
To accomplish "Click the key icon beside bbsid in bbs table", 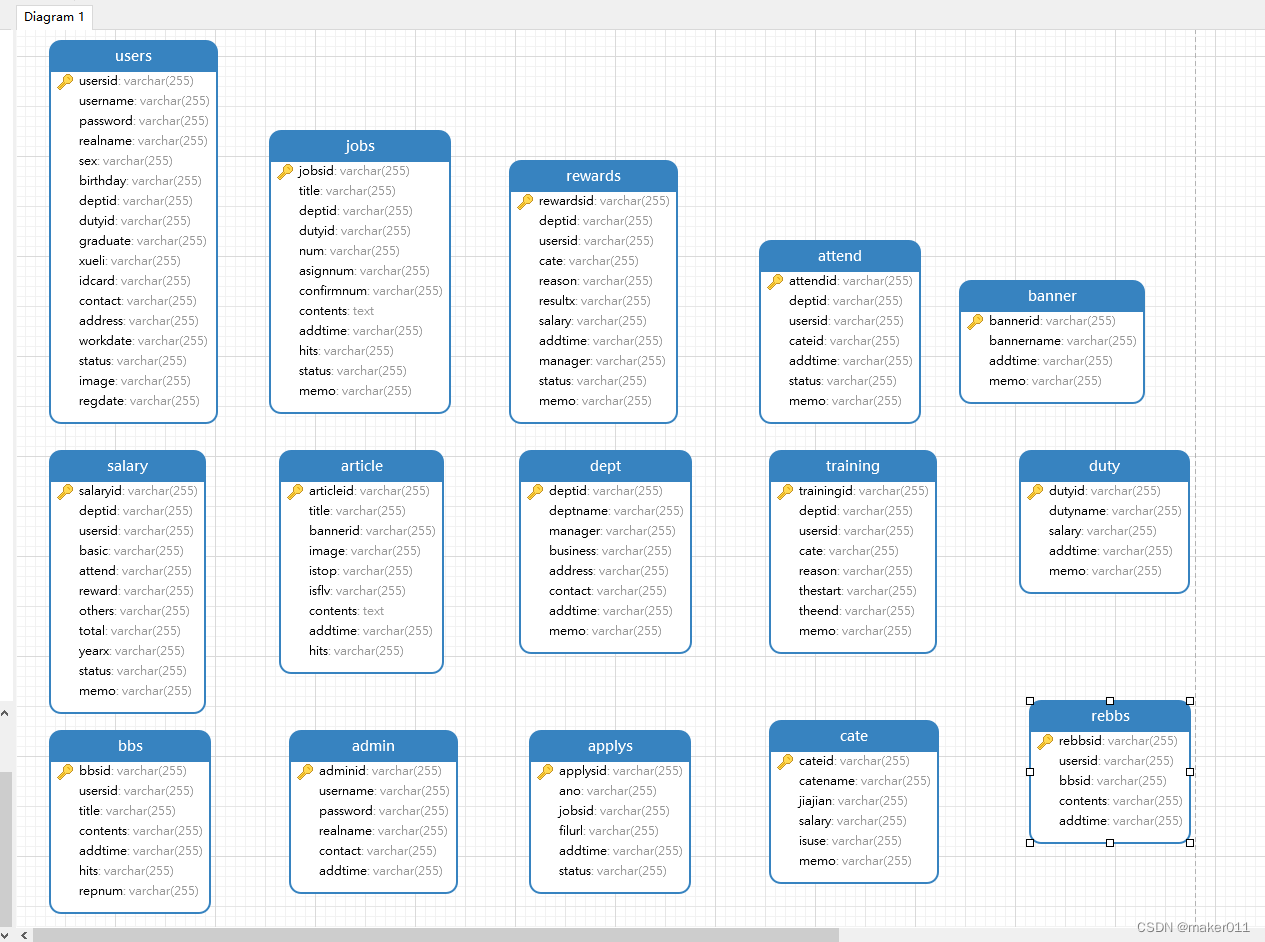I will 65,771.
